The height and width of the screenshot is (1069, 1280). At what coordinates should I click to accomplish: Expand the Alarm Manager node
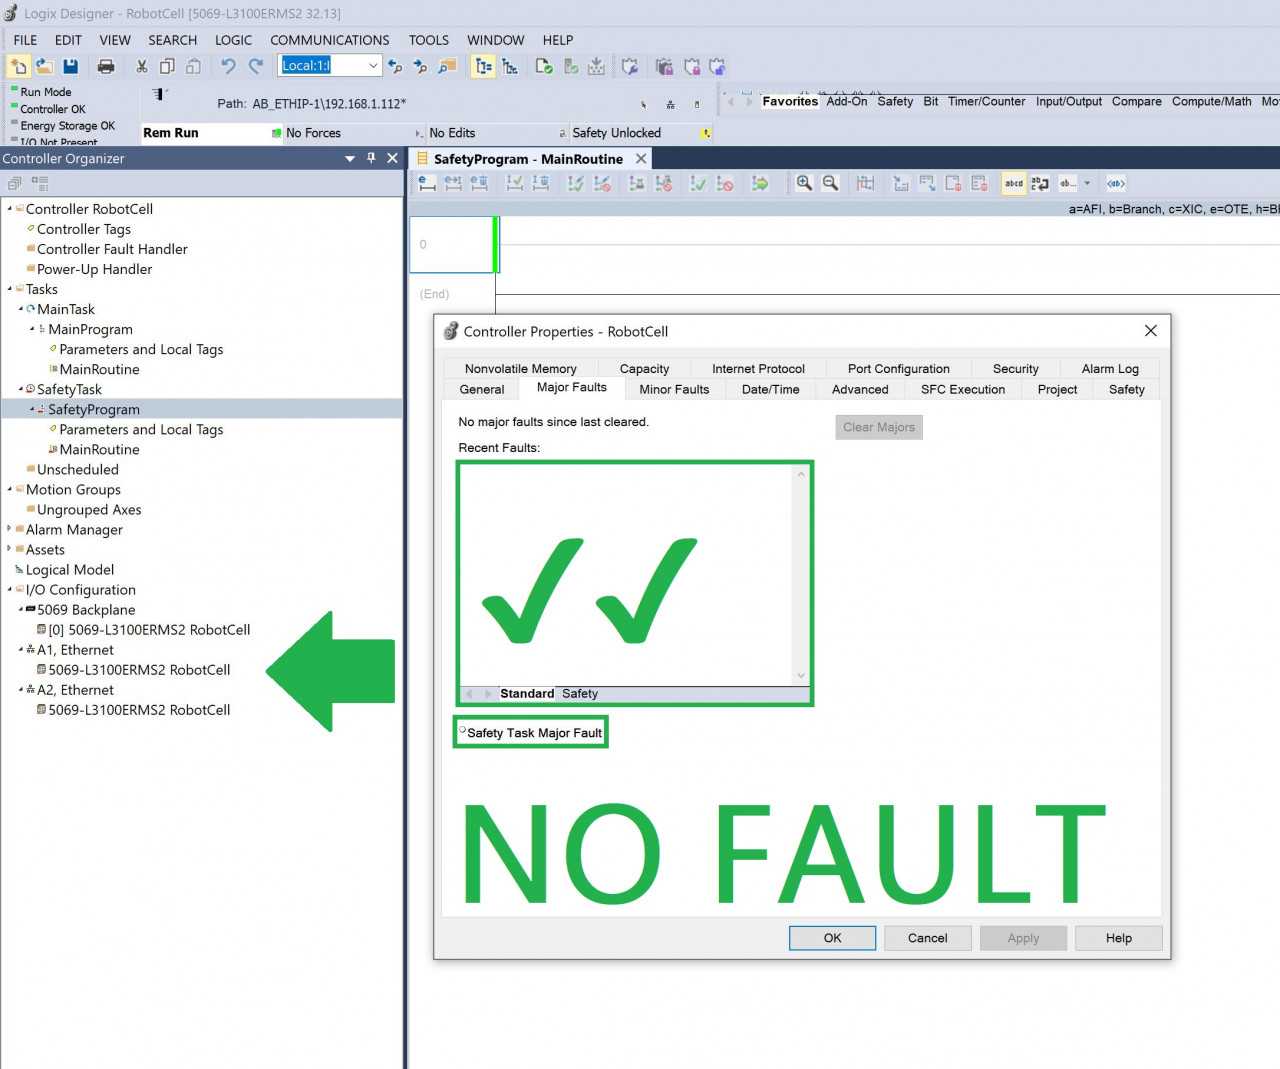click(10, 529)
